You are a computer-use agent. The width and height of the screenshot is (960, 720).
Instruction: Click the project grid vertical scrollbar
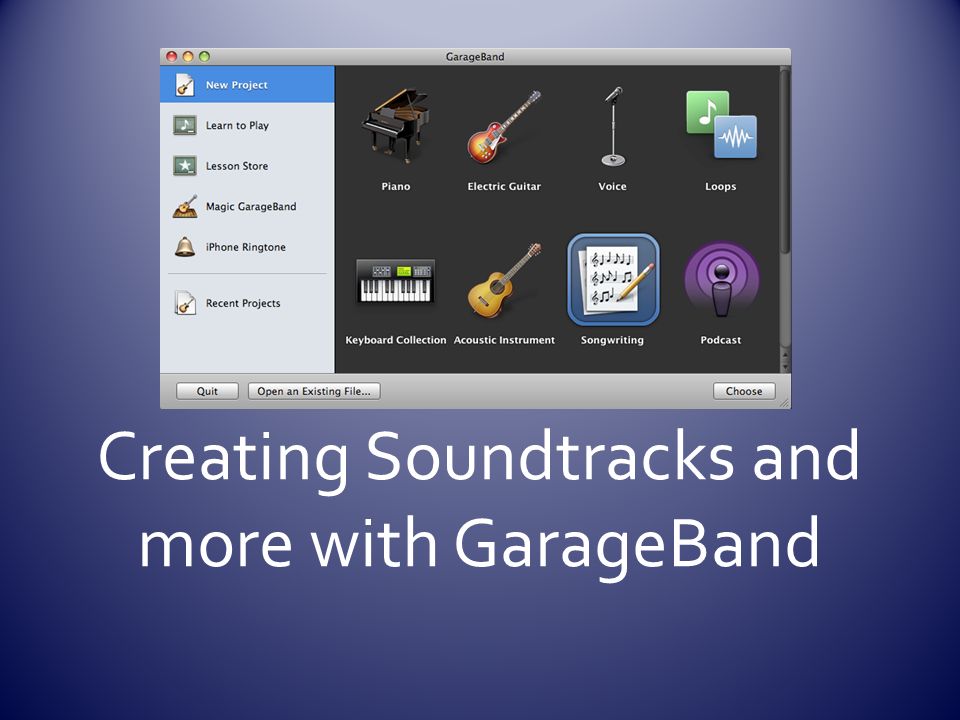pyautogui.click(x=785, y=160)
